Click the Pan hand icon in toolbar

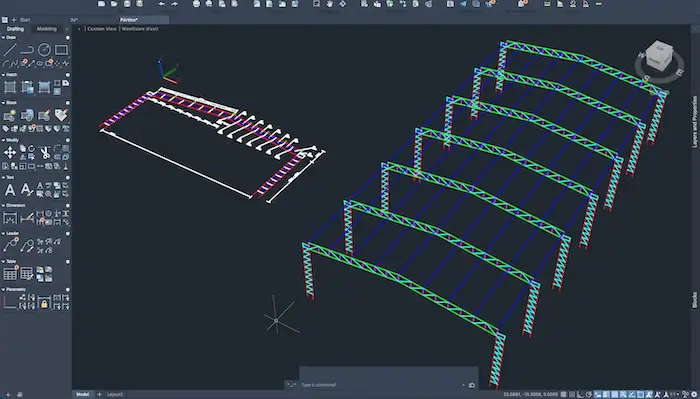coord(329,4)
